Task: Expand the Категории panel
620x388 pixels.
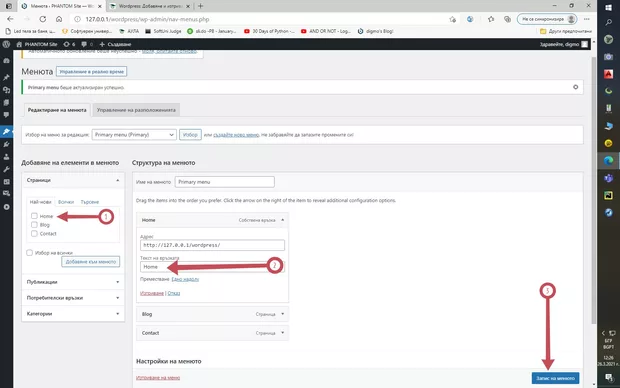Action: pos(73,314)
